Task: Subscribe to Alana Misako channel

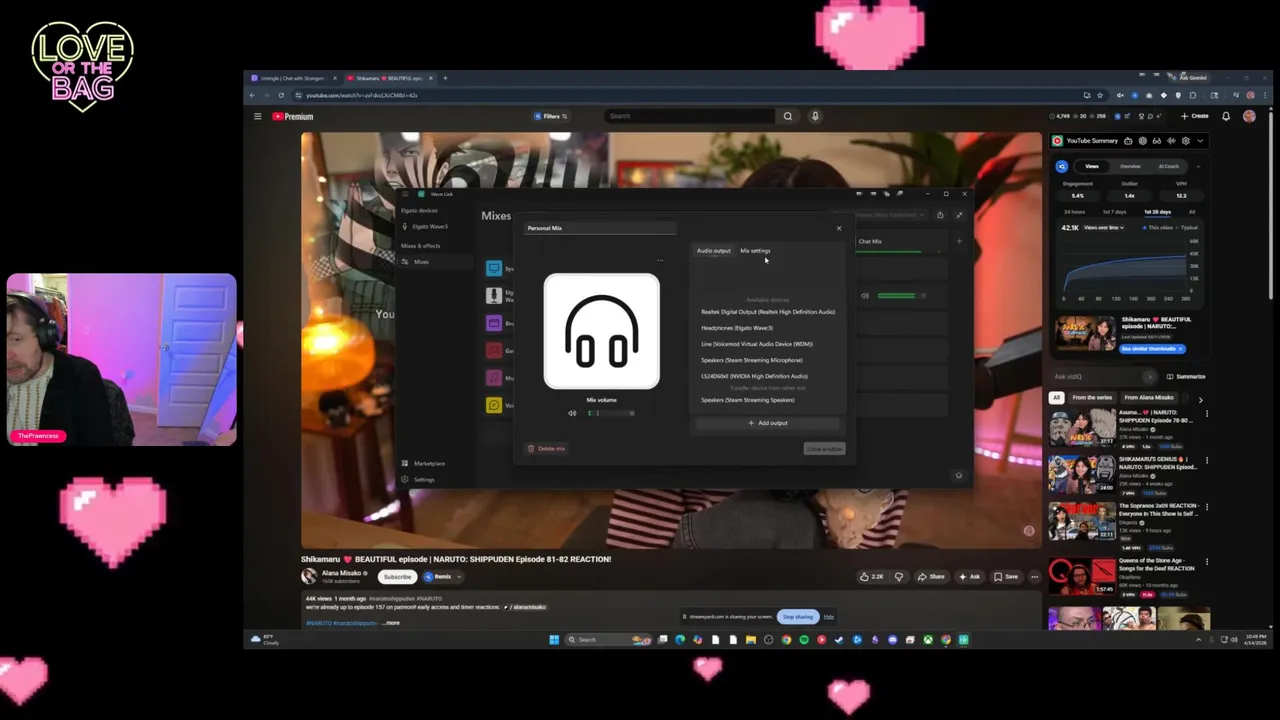Action: 397,577
